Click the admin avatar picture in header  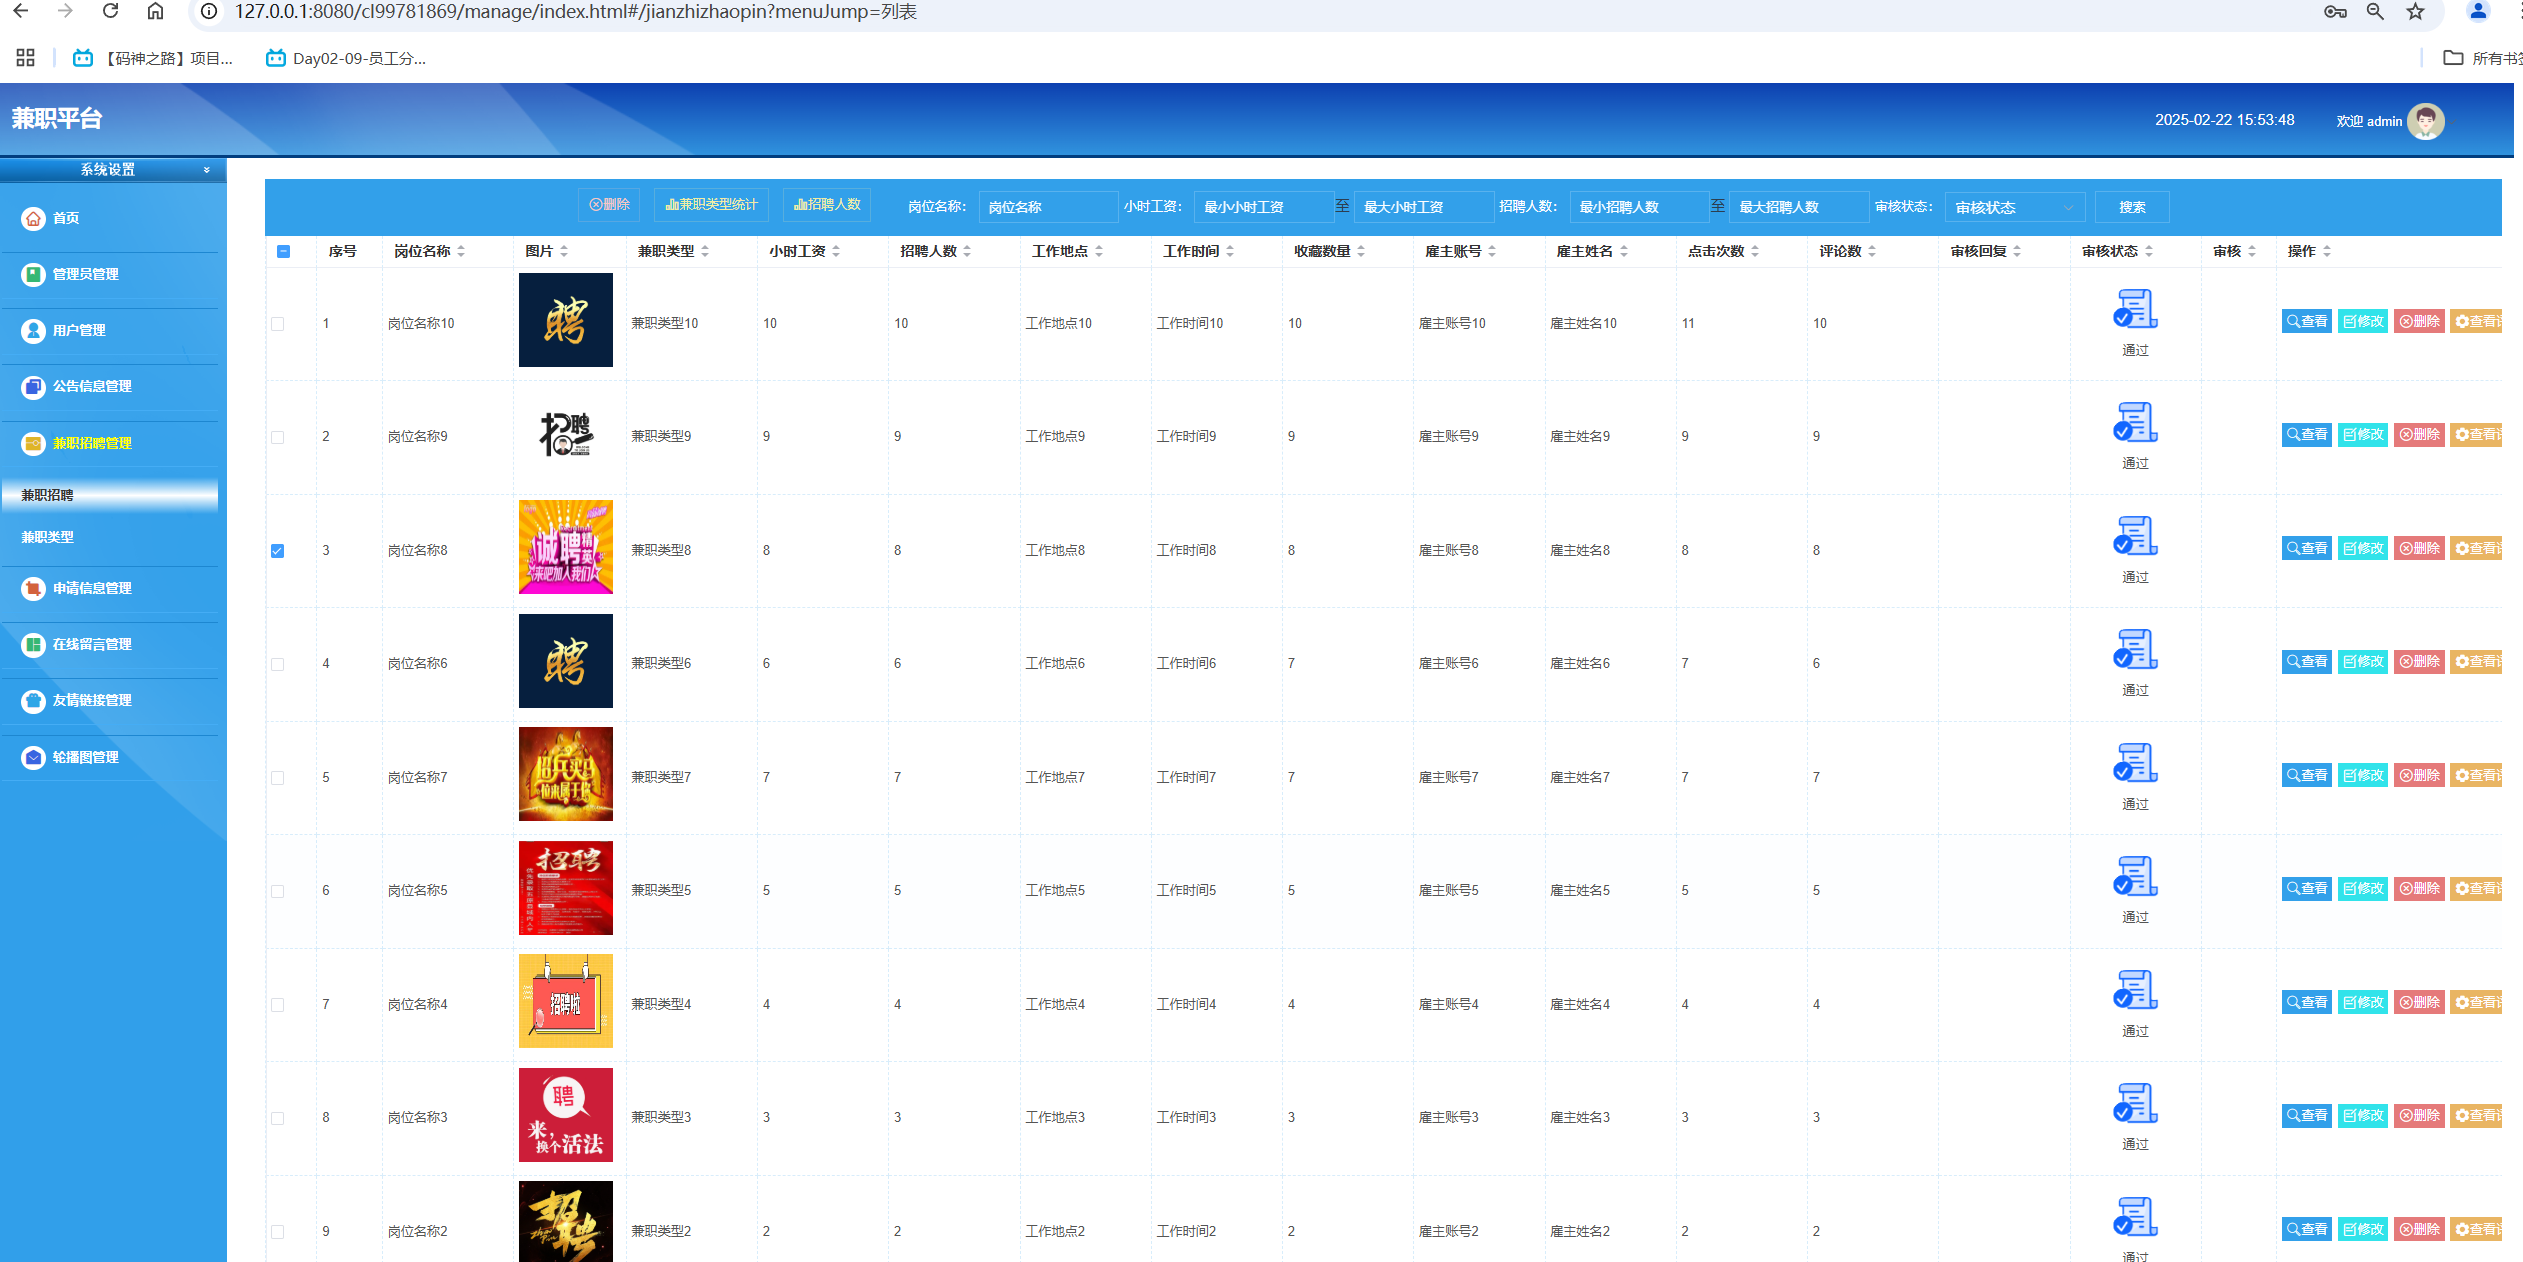[x=2425, y=121]
